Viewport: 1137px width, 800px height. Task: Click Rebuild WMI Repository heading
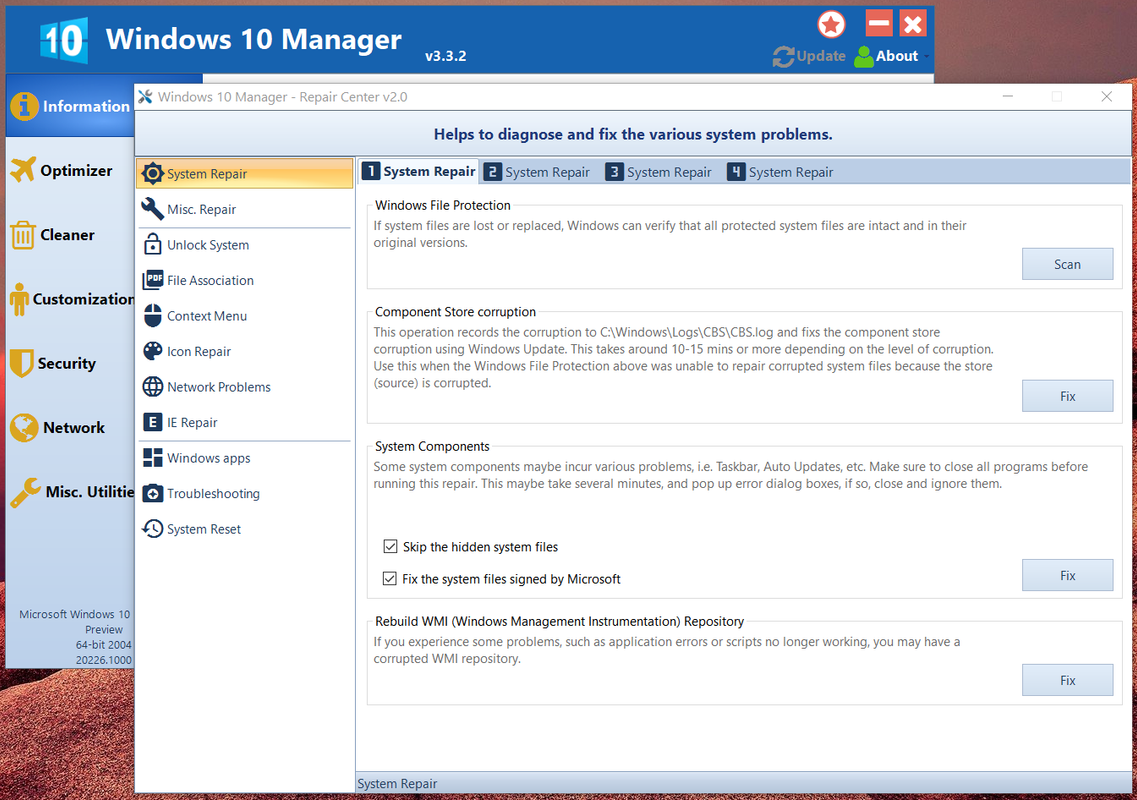(559, 621)
